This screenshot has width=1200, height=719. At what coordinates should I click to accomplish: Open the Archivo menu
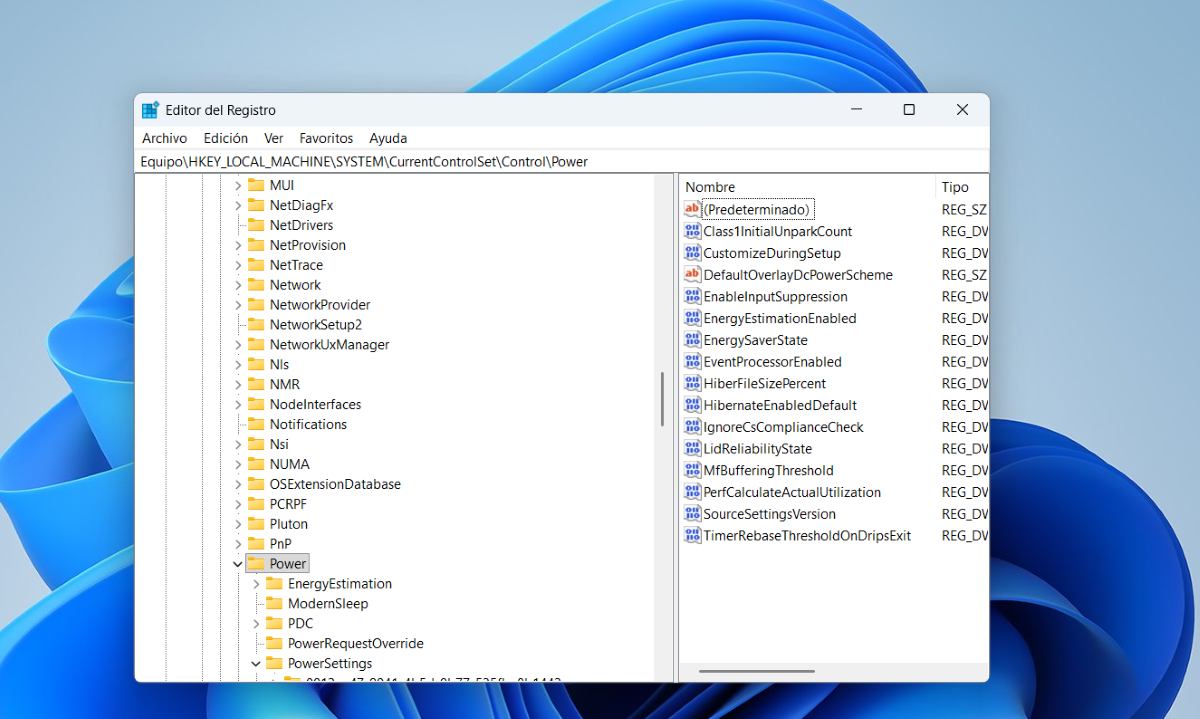(x=164, y=138)
